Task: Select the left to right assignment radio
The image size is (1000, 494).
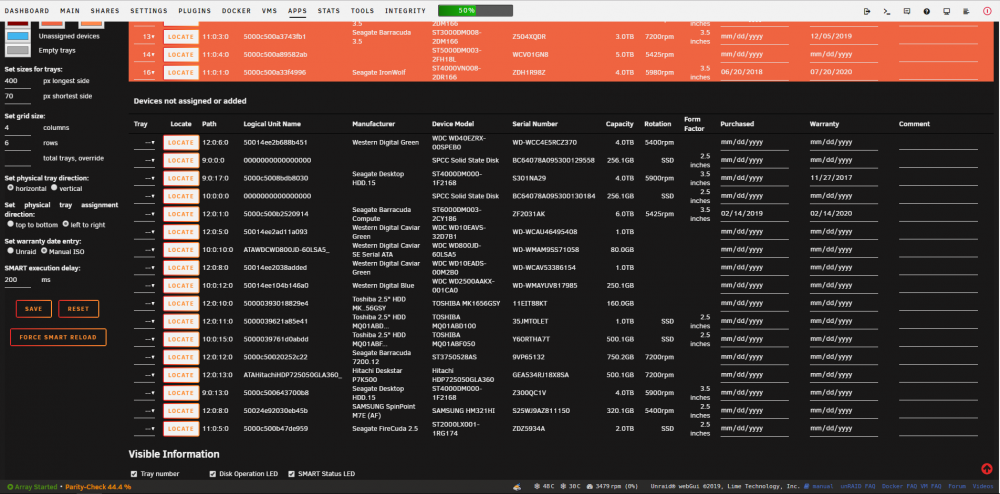Action: click(x=65, y=224)
